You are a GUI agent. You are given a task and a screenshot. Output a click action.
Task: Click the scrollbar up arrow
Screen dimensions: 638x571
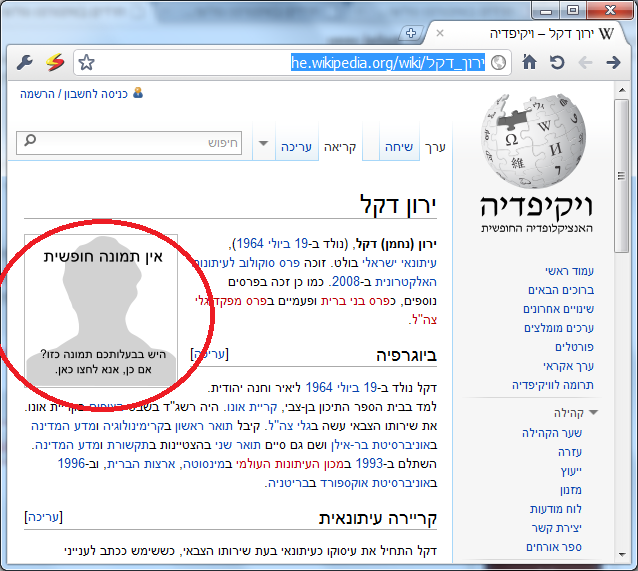[x=621, y=90]
